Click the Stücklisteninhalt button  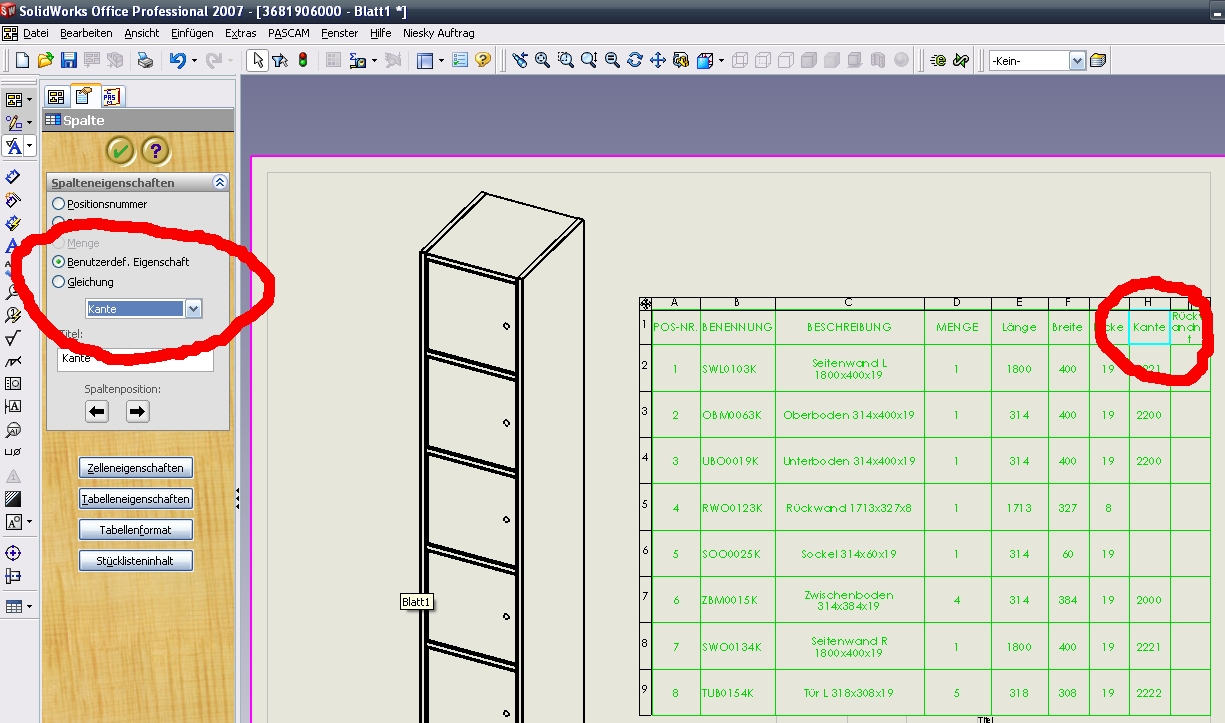[136, 561]
